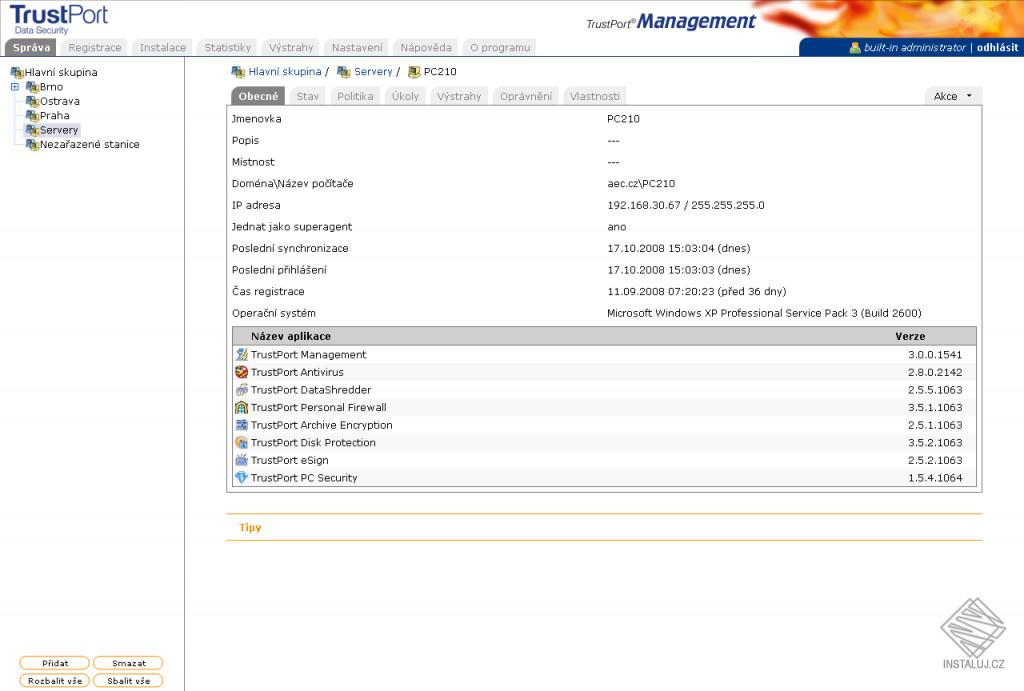Viewport: 1024px width, 691px height.
Task: Click the Hlavní skupina group icon in the tree
Action: pos(16,72)
